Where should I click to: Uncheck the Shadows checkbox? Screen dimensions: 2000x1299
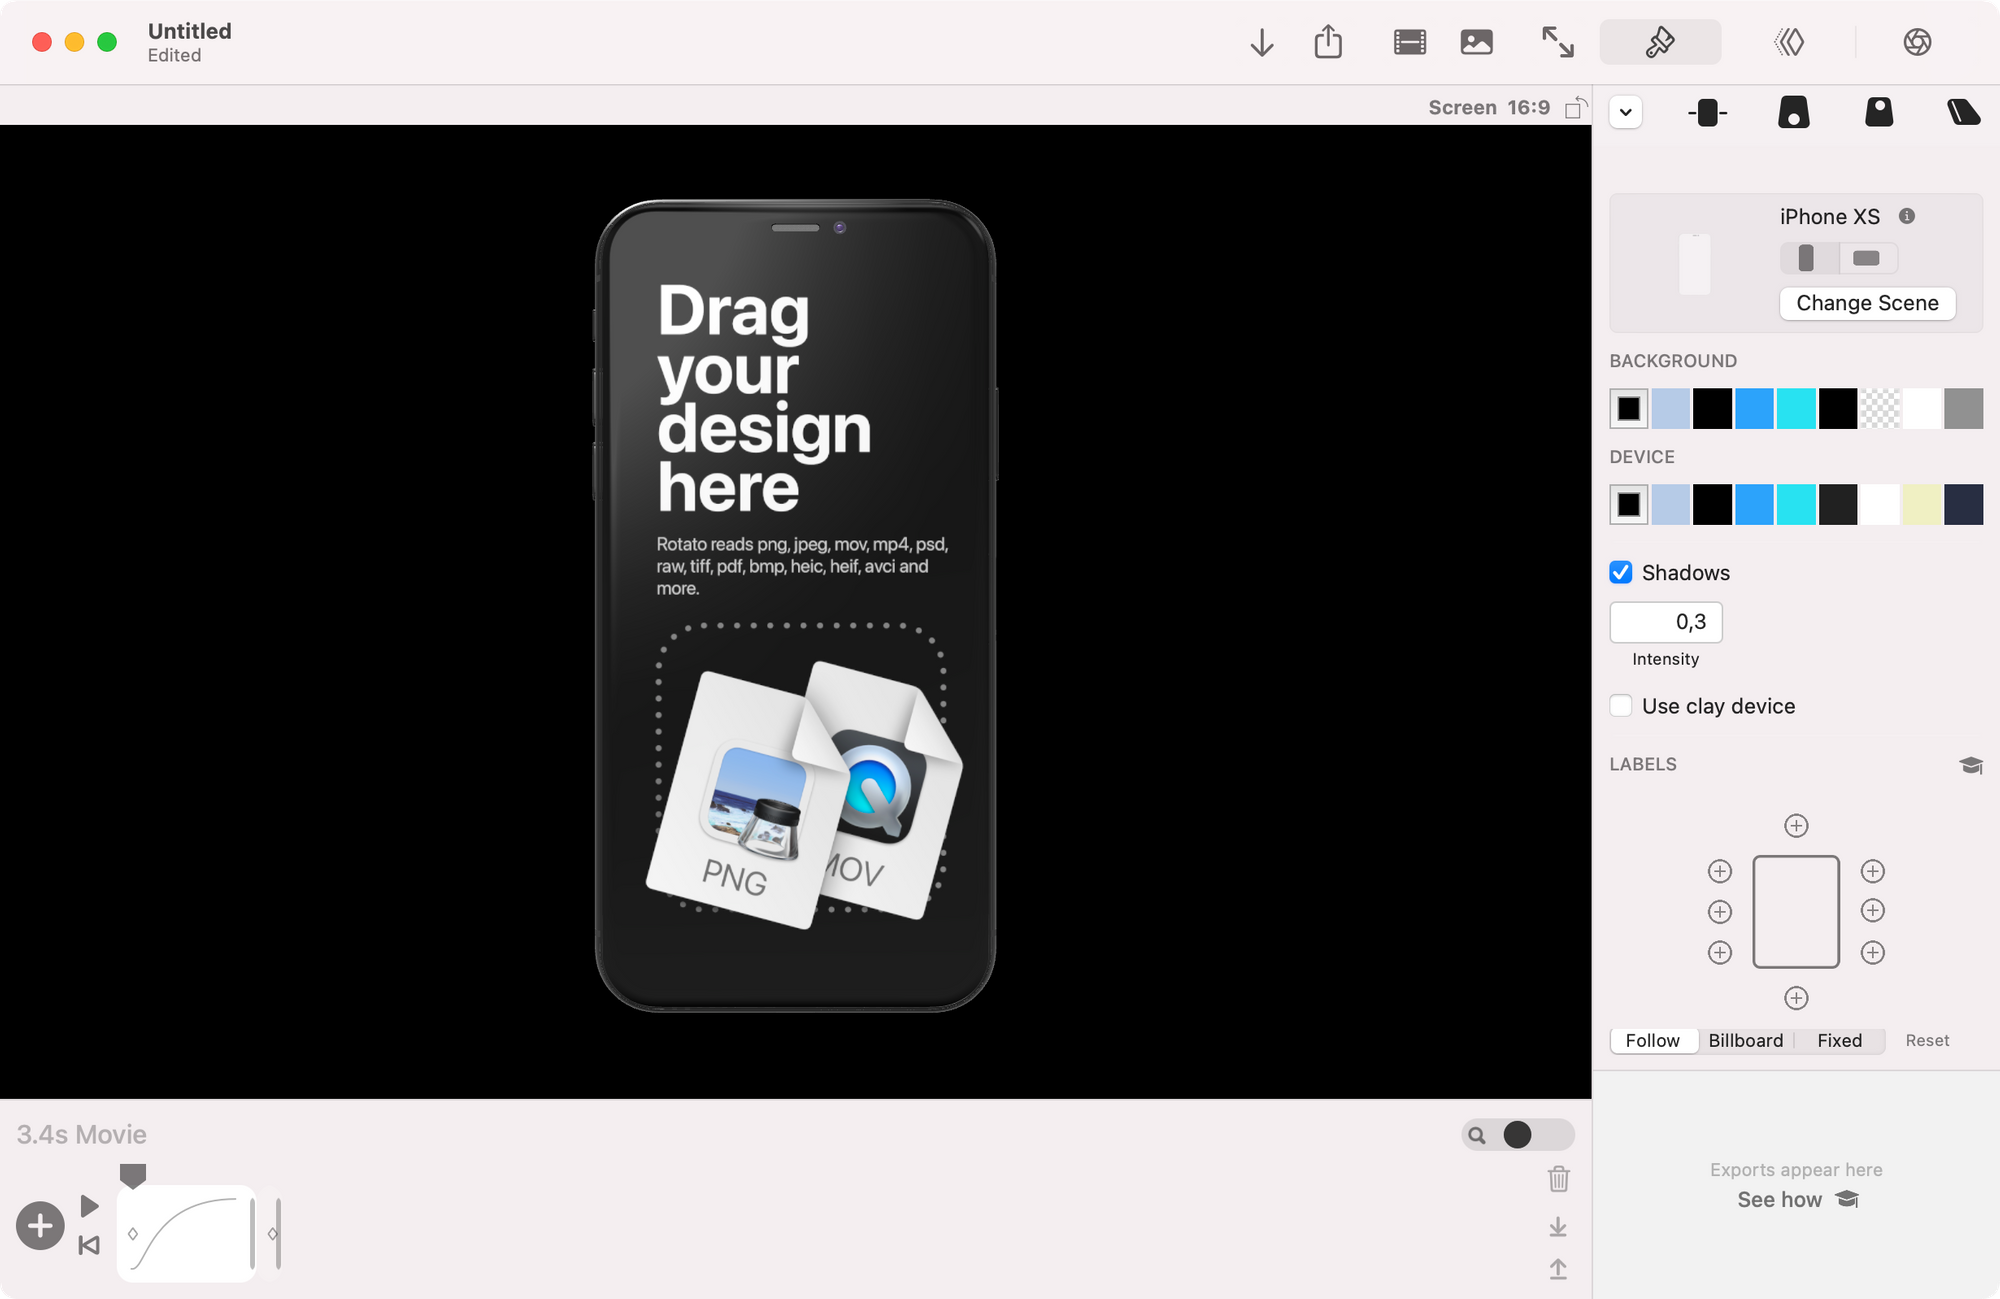click(x=1621, y=572)
